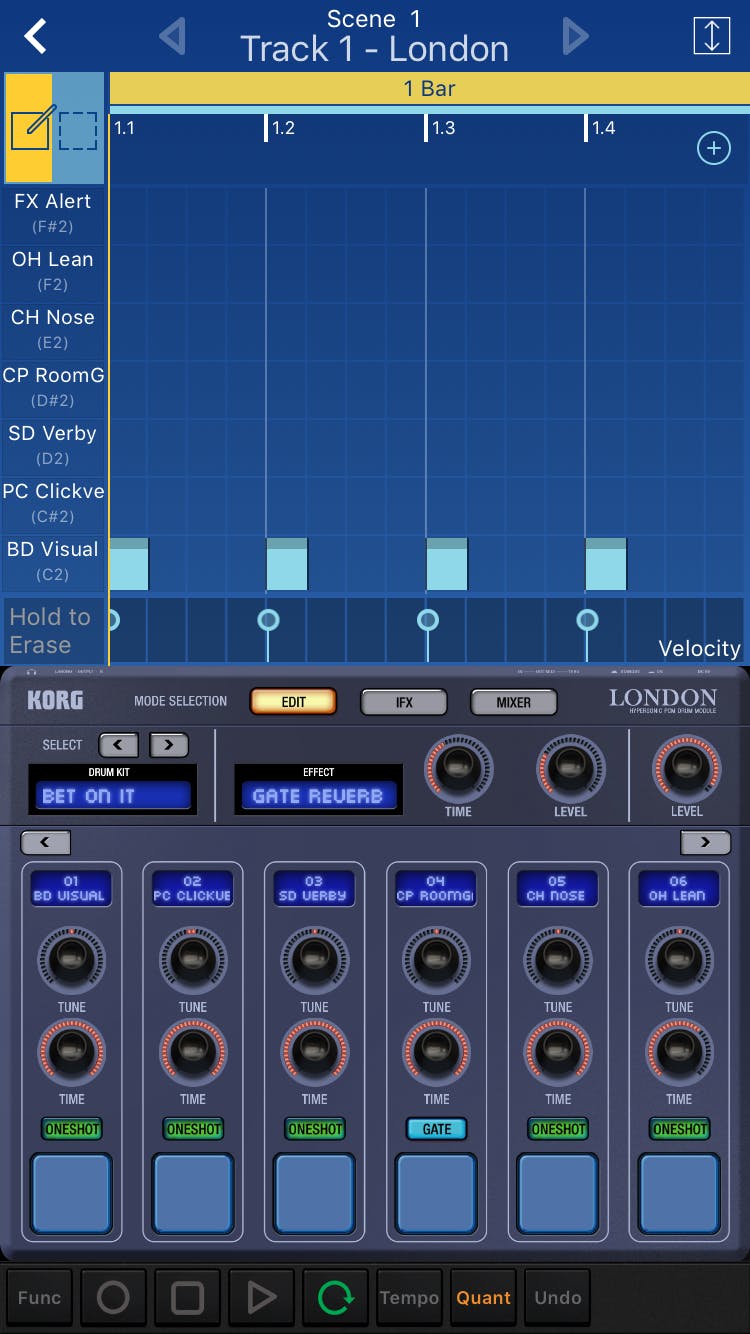Select the EDIT mode tab
The image size is (750, 1334).
(x=293, y=702)
